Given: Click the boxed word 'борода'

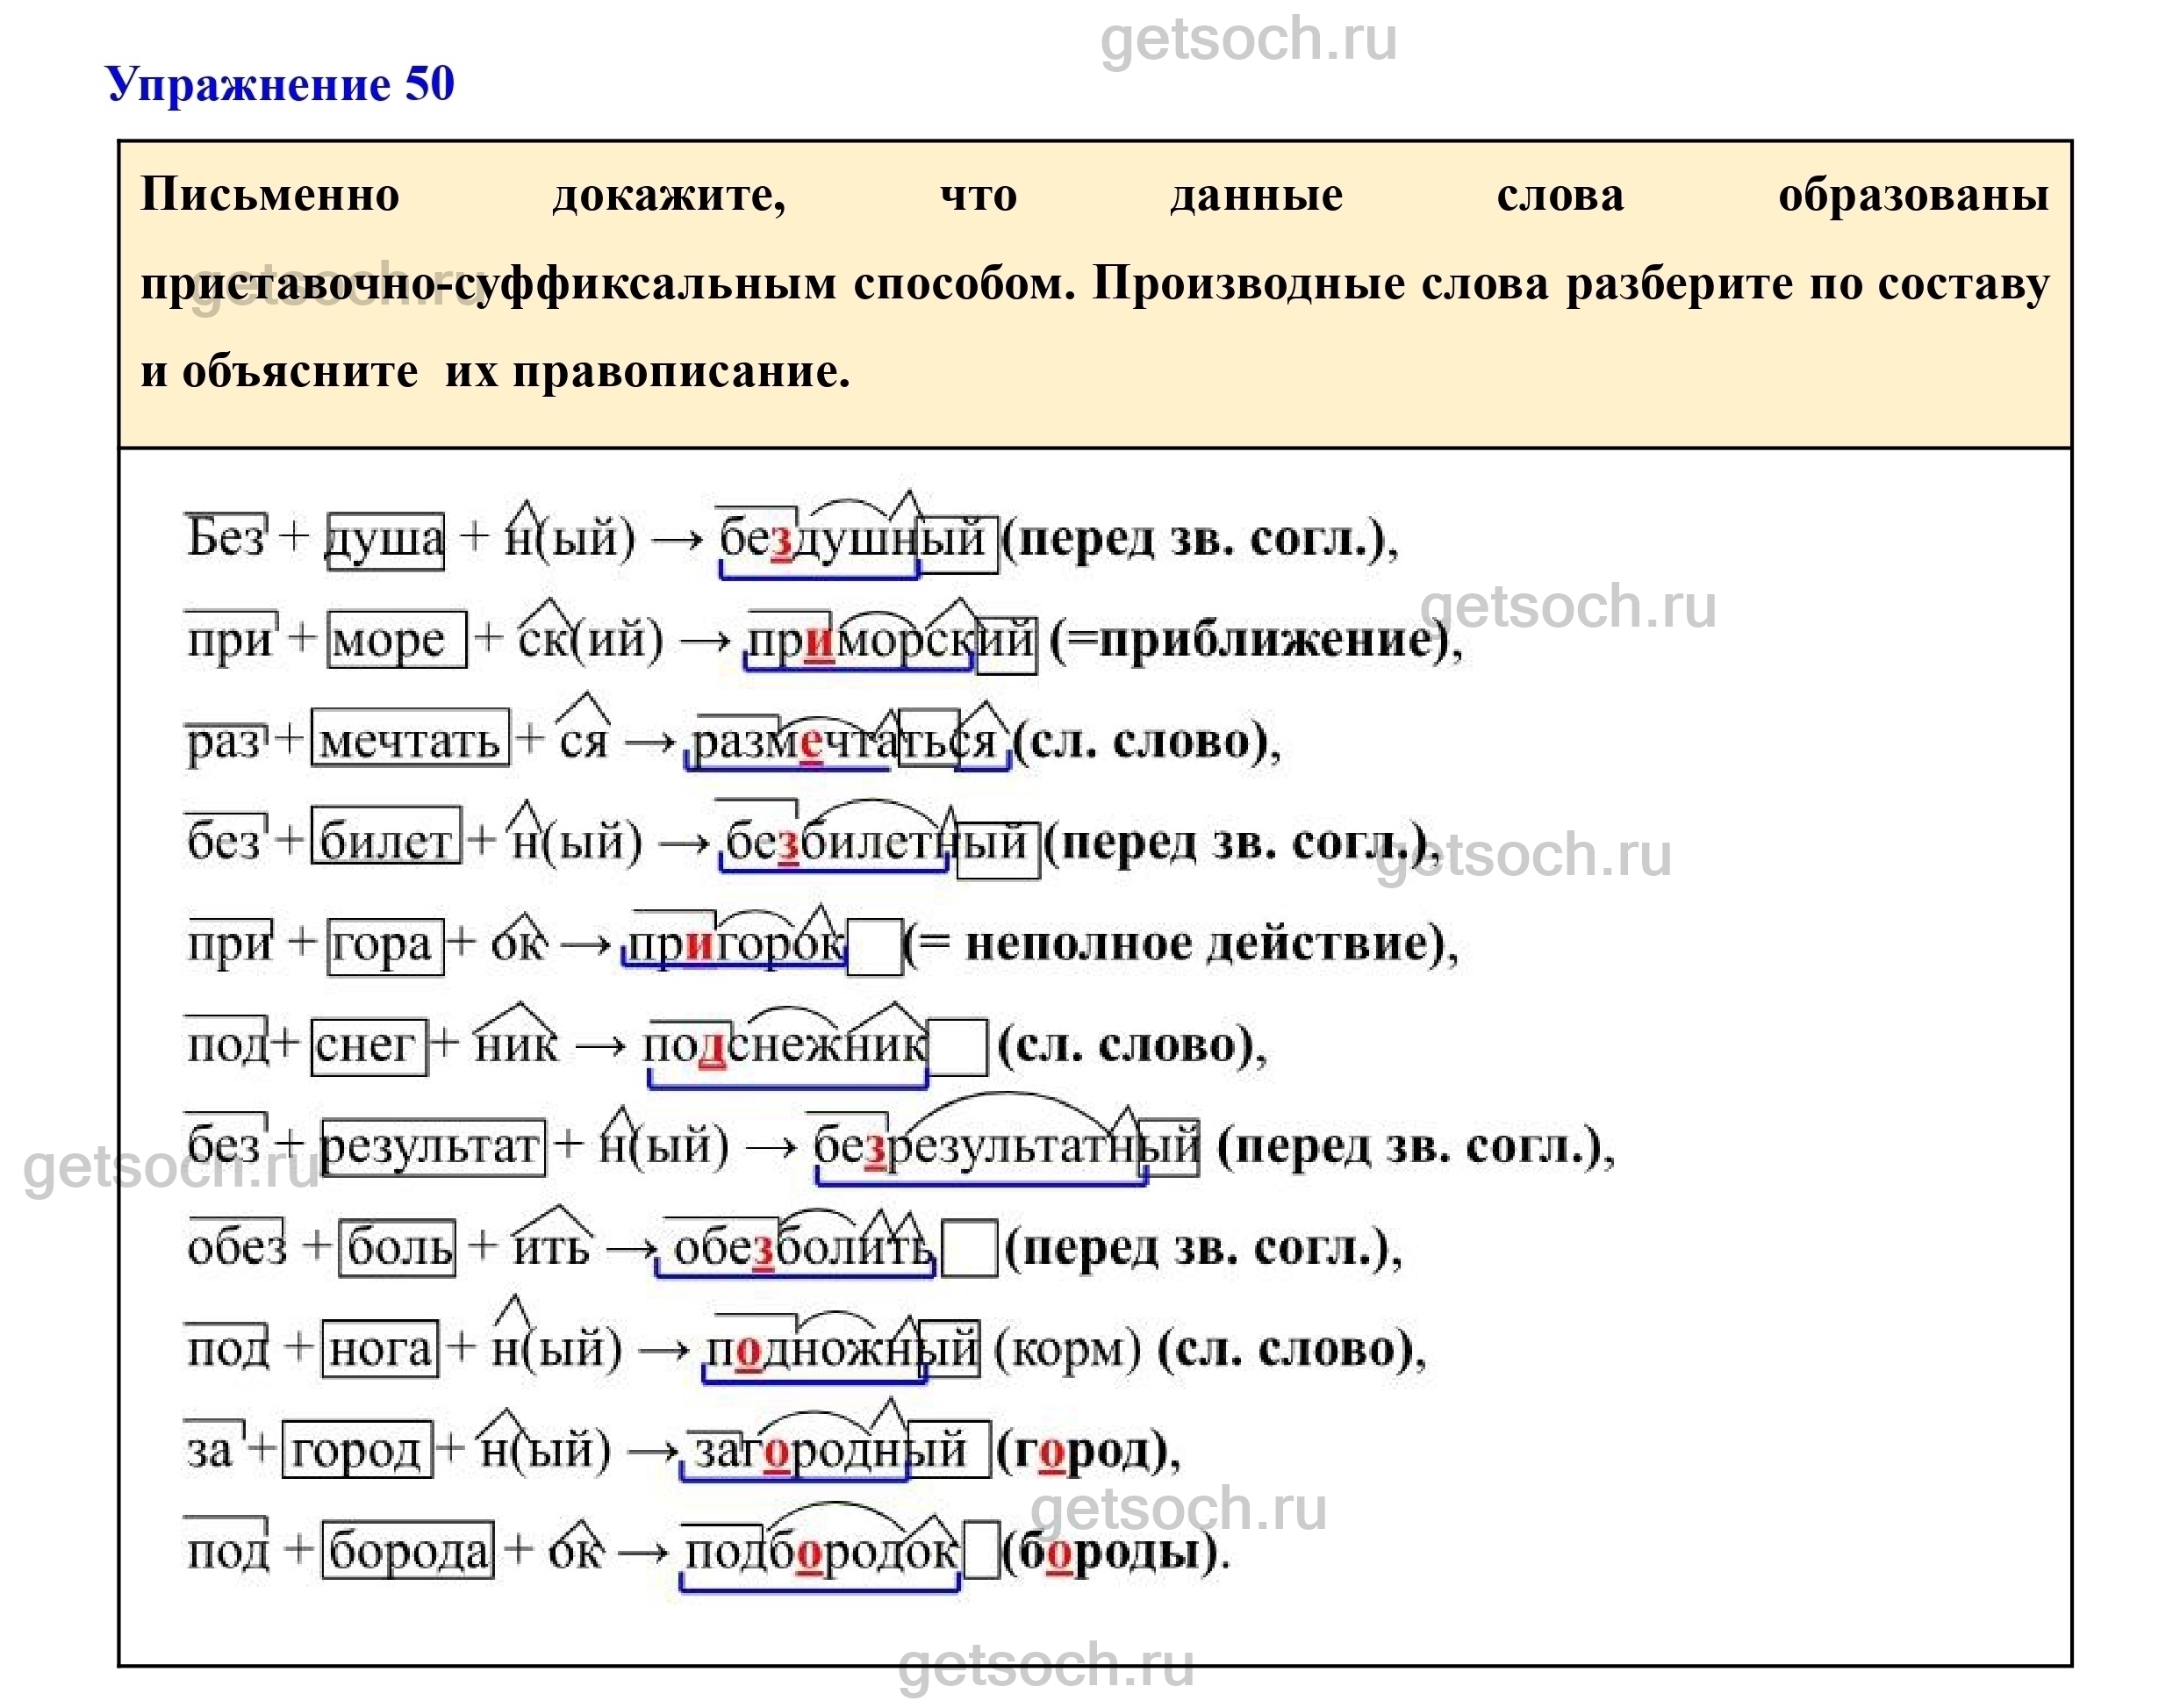Looking at the screenshot, I should pyautogui.click(x=408, y=1552).
